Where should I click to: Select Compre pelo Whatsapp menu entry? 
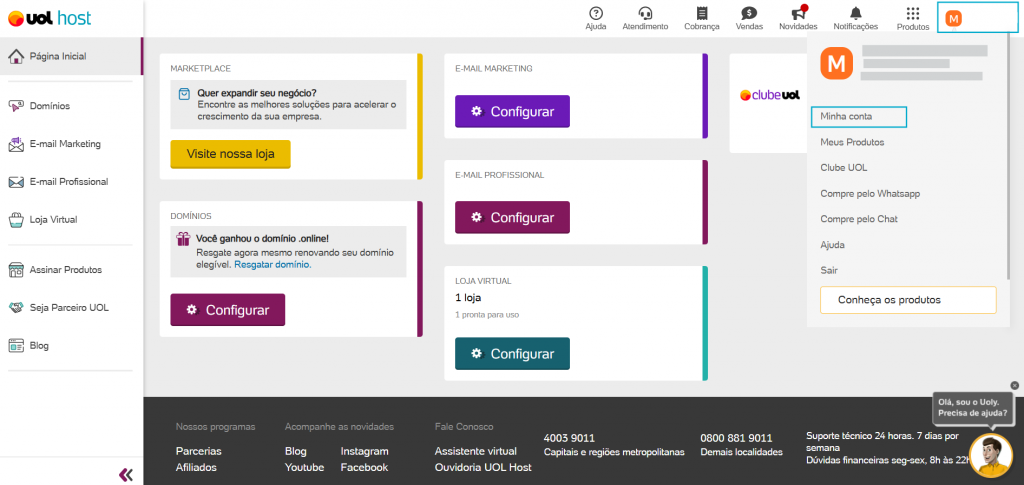pyautogui.click(x=870, y=194)
